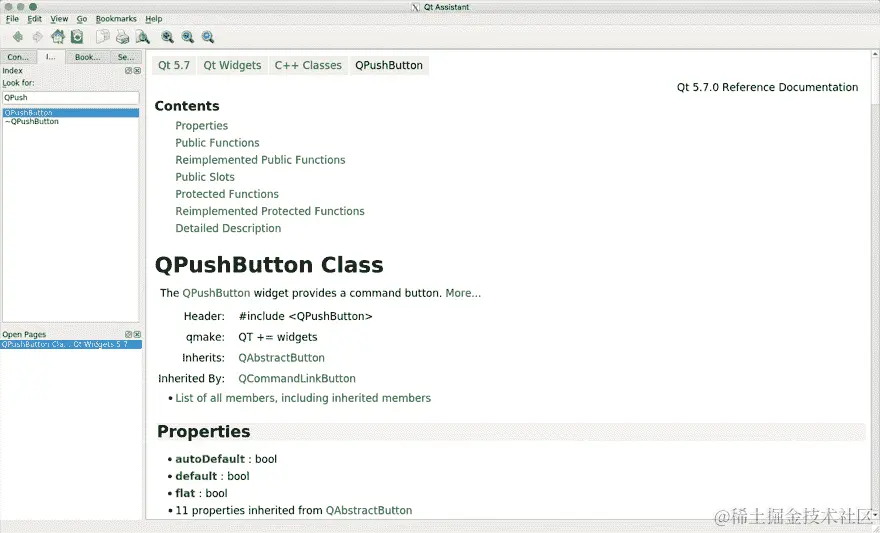The height and width of the screenshot is (533, 880).
Task: Switch to the Se... (Search) tab
Action: pos(126,57)
